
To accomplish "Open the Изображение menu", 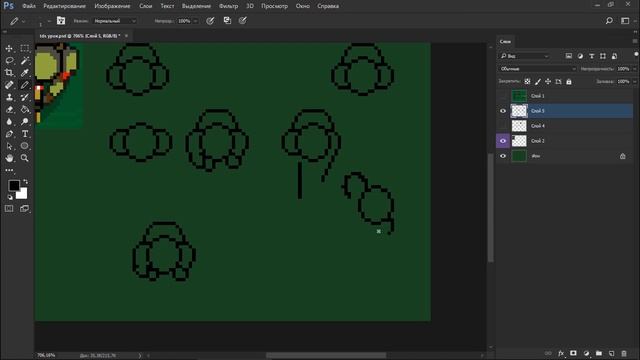I will [x=112, y=6].
